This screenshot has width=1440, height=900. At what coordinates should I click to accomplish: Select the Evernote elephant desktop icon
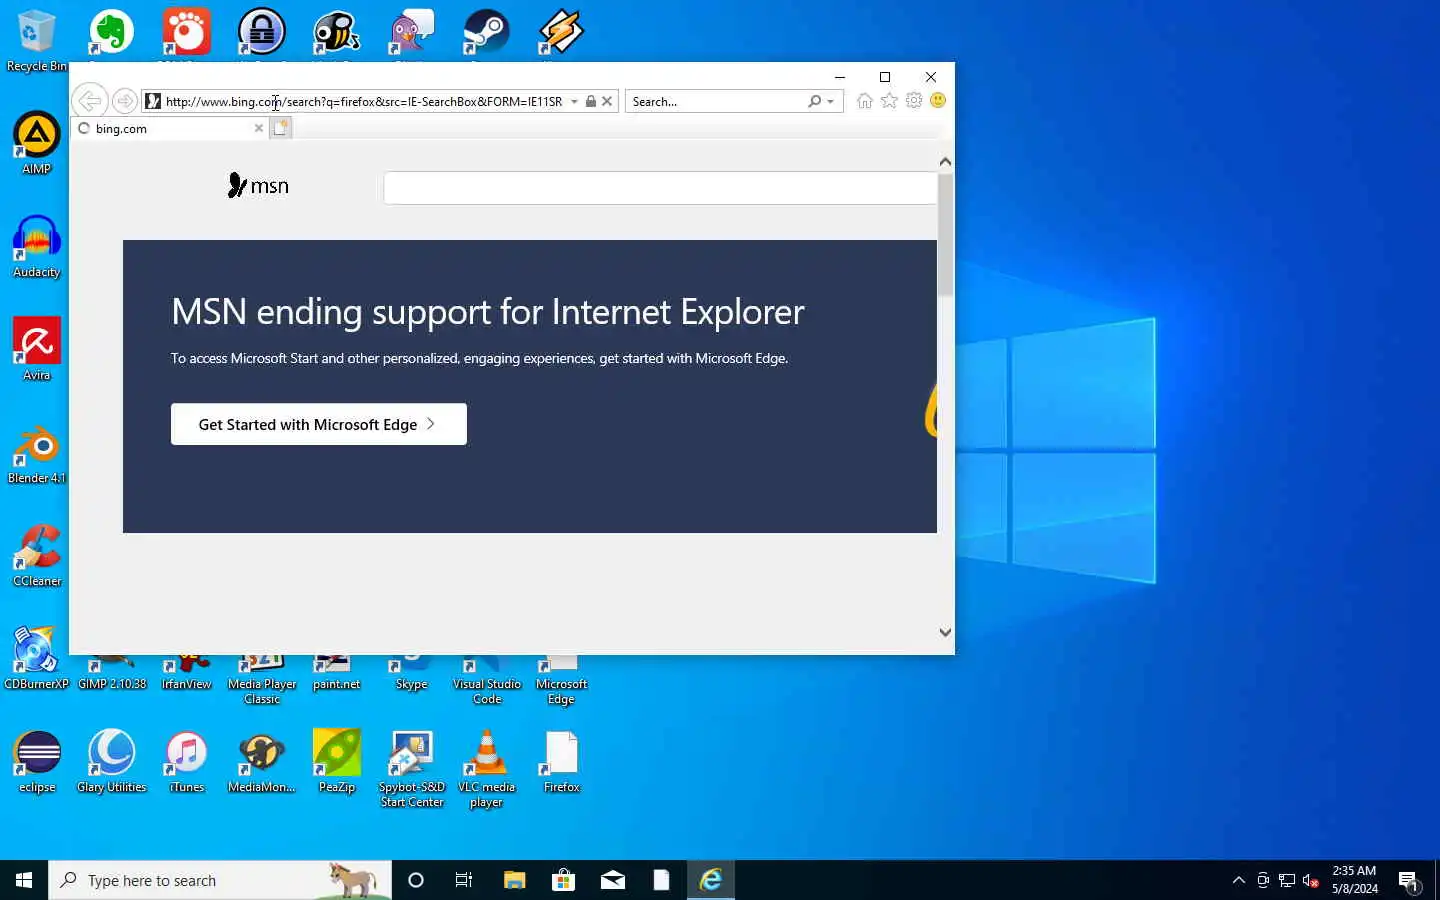(x=111, y=32)
